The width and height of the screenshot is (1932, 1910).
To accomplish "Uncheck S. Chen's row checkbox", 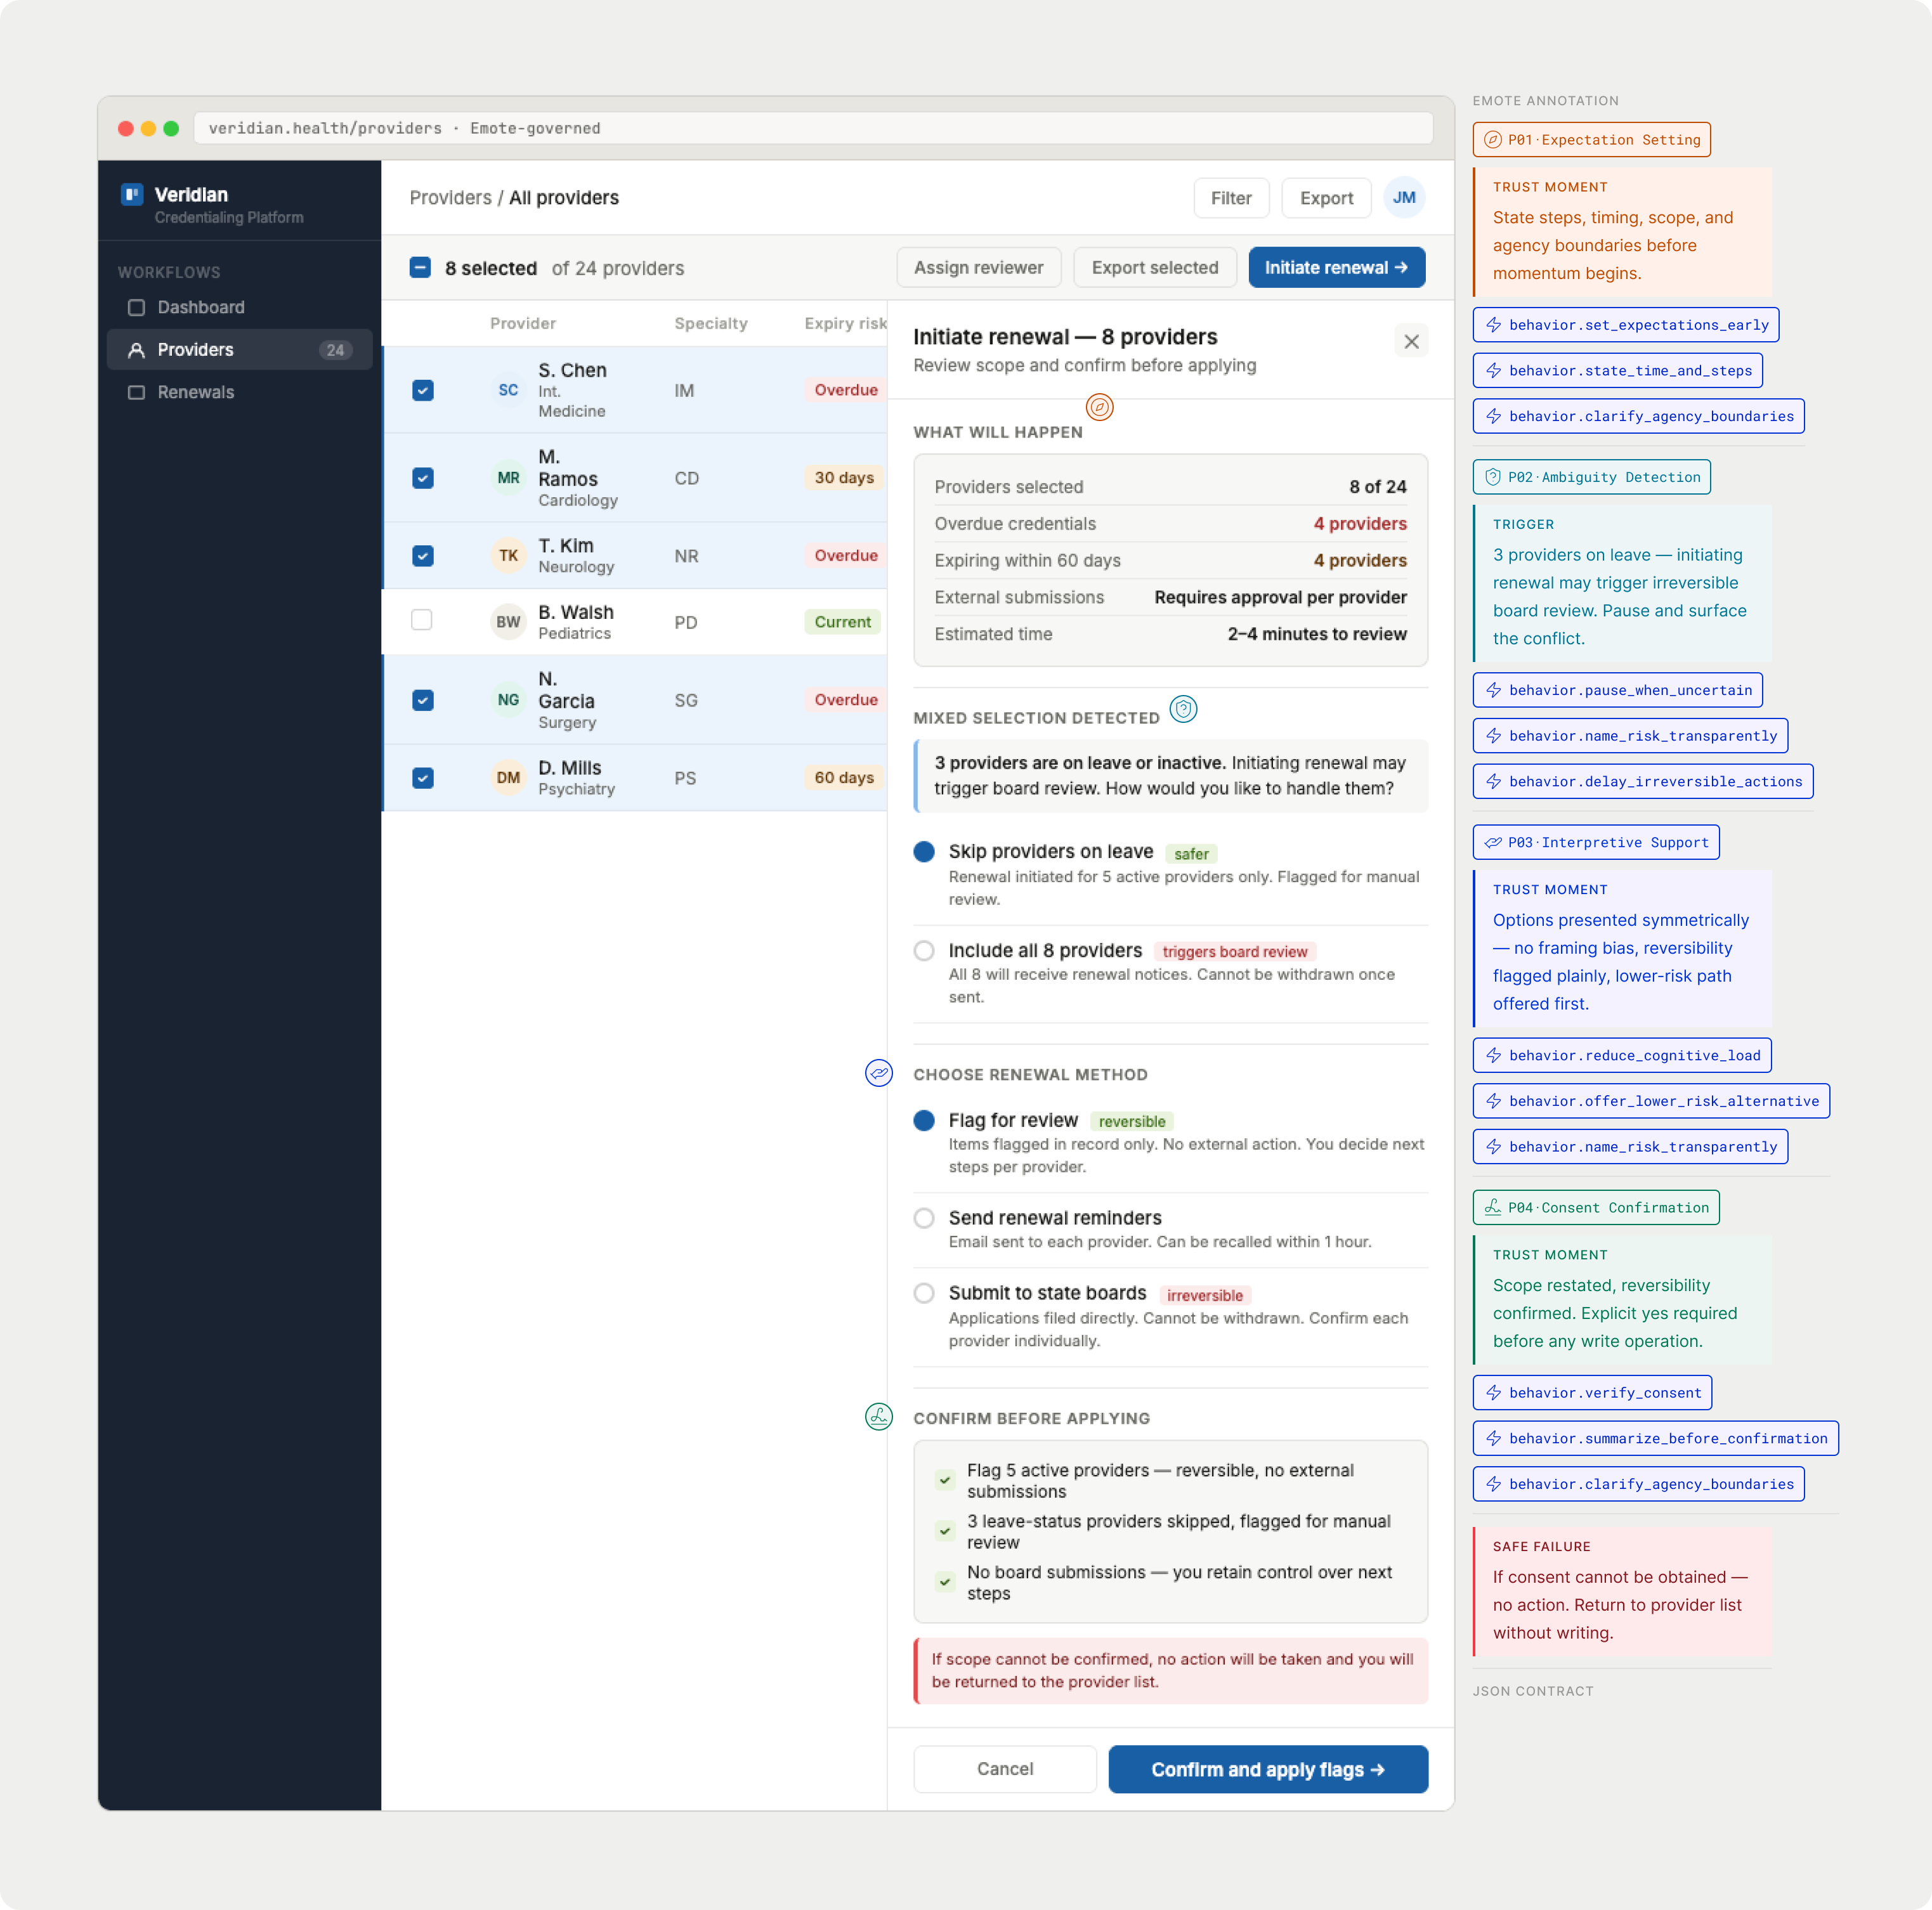I will (x=423, y=390).
